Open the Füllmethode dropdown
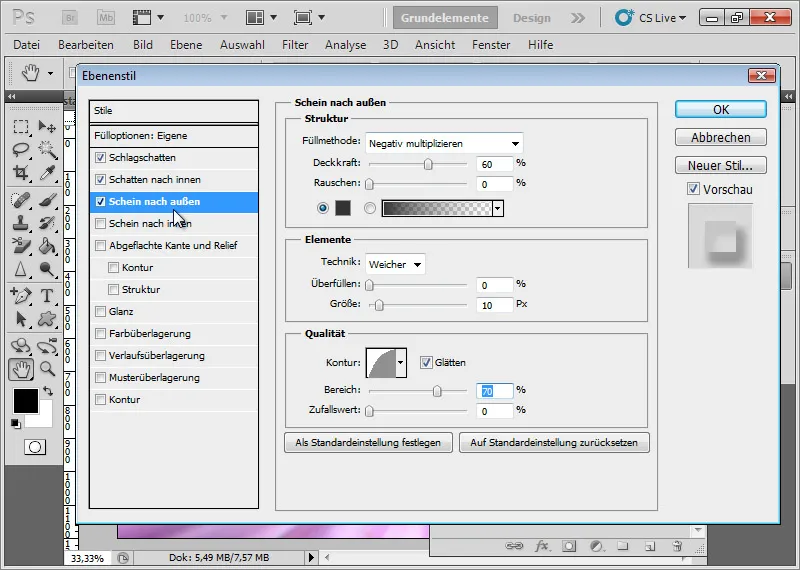 tap(444, 143)
